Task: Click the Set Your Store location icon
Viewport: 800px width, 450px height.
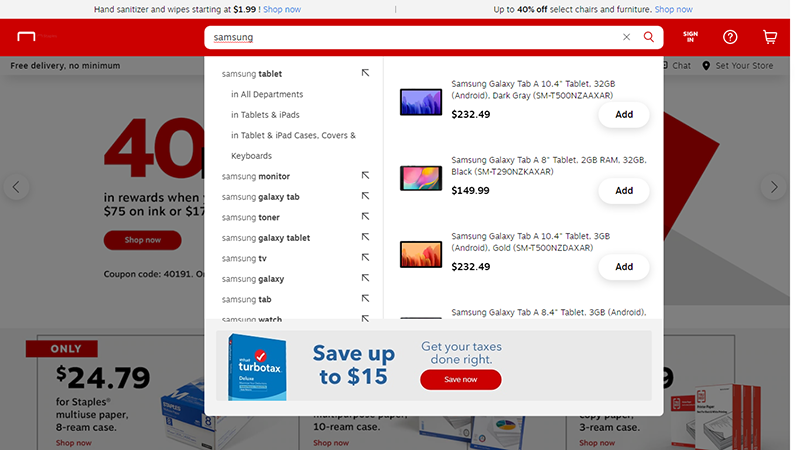Action: pos(707,66)
